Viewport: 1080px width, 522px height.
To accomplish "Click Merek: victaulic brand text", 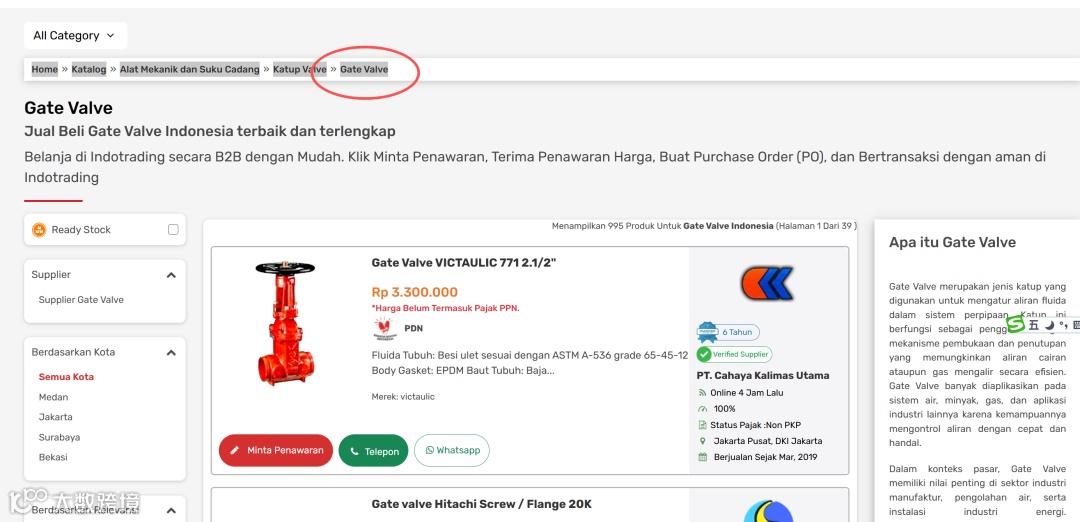I will pos(403,397).
